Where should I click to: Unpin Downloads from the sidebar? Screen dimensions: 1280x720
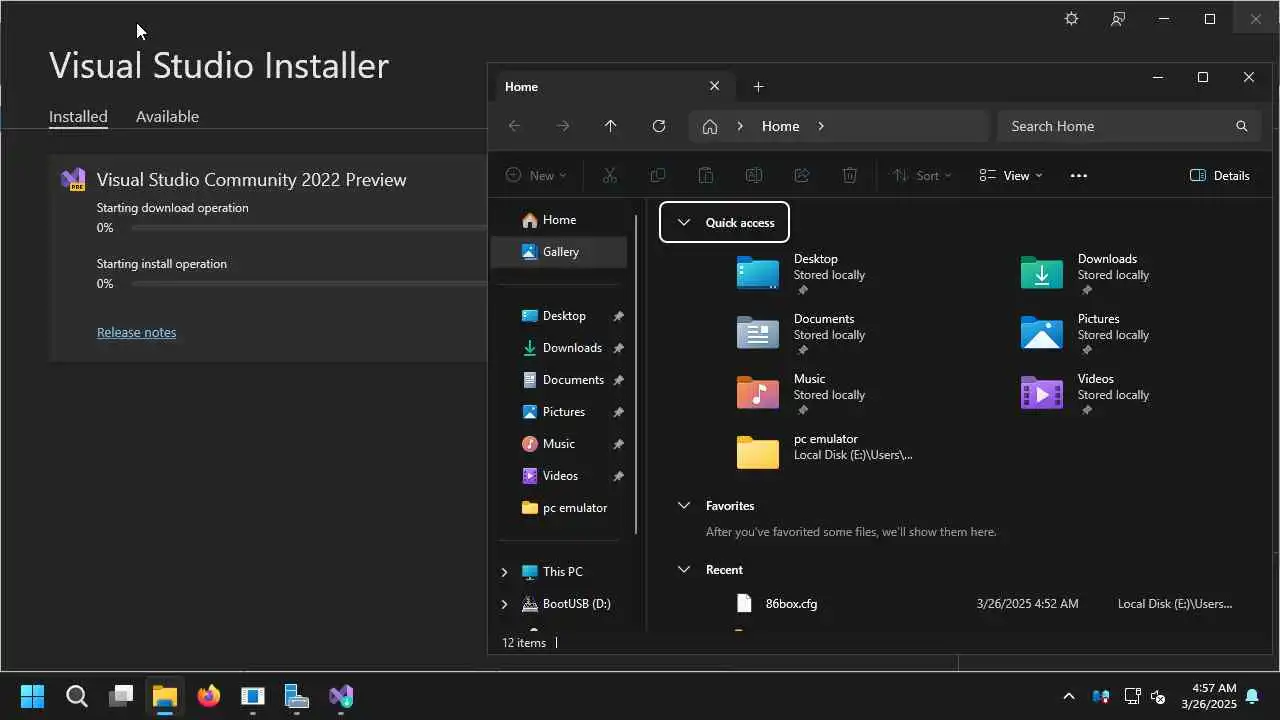(x=618, y=348)
